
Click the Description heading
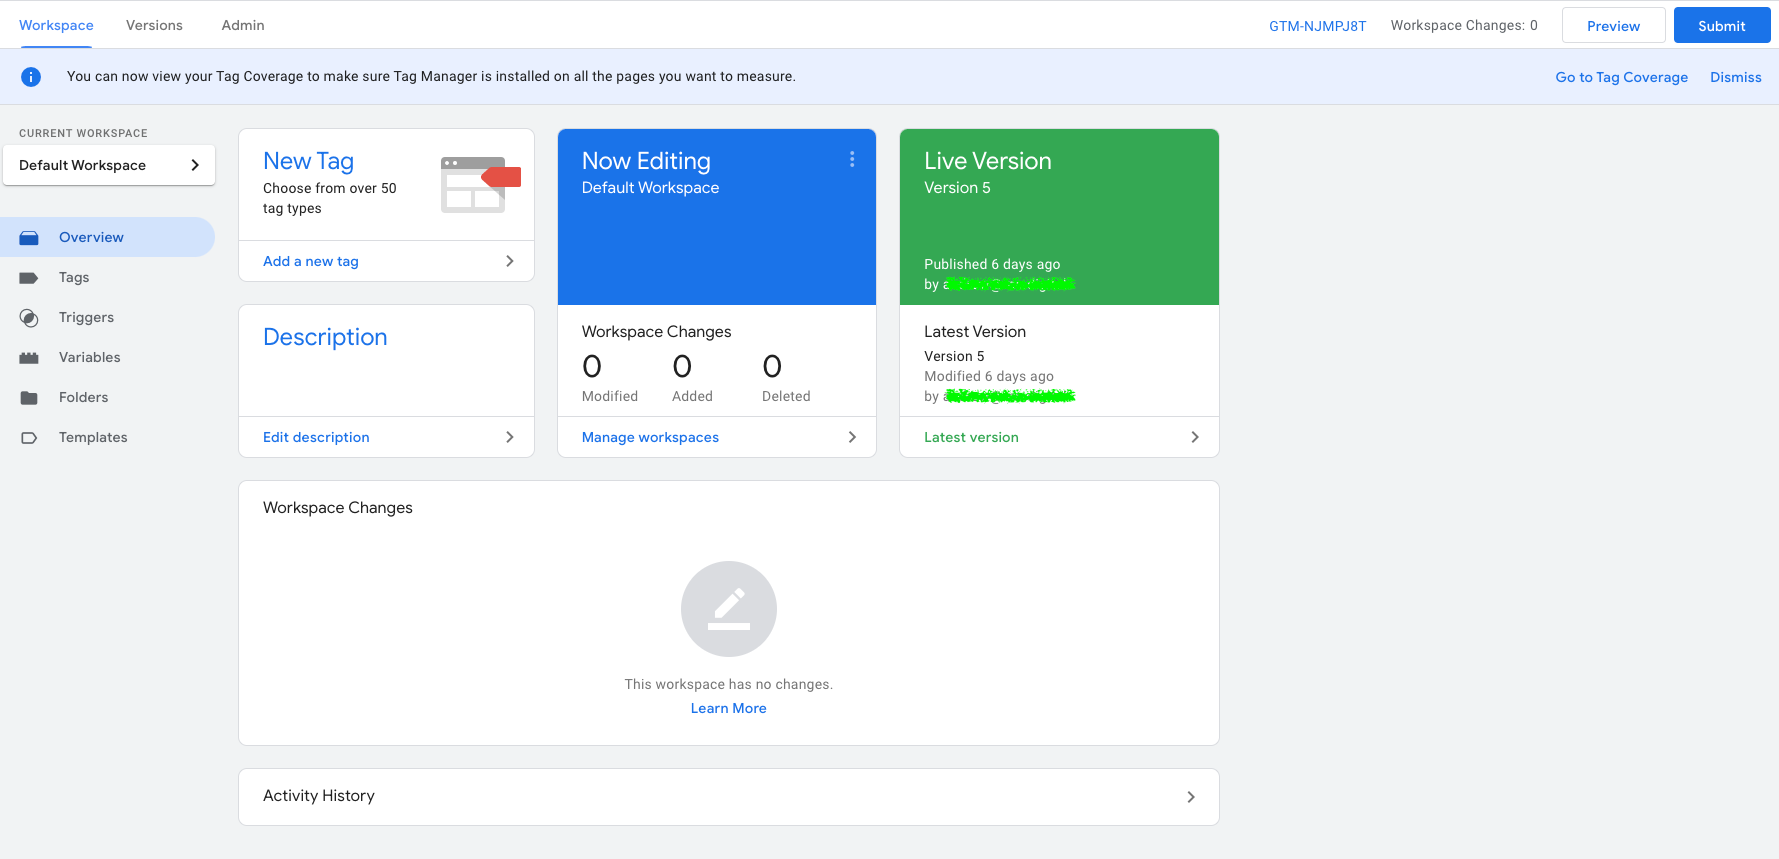(x=325, y=337)
